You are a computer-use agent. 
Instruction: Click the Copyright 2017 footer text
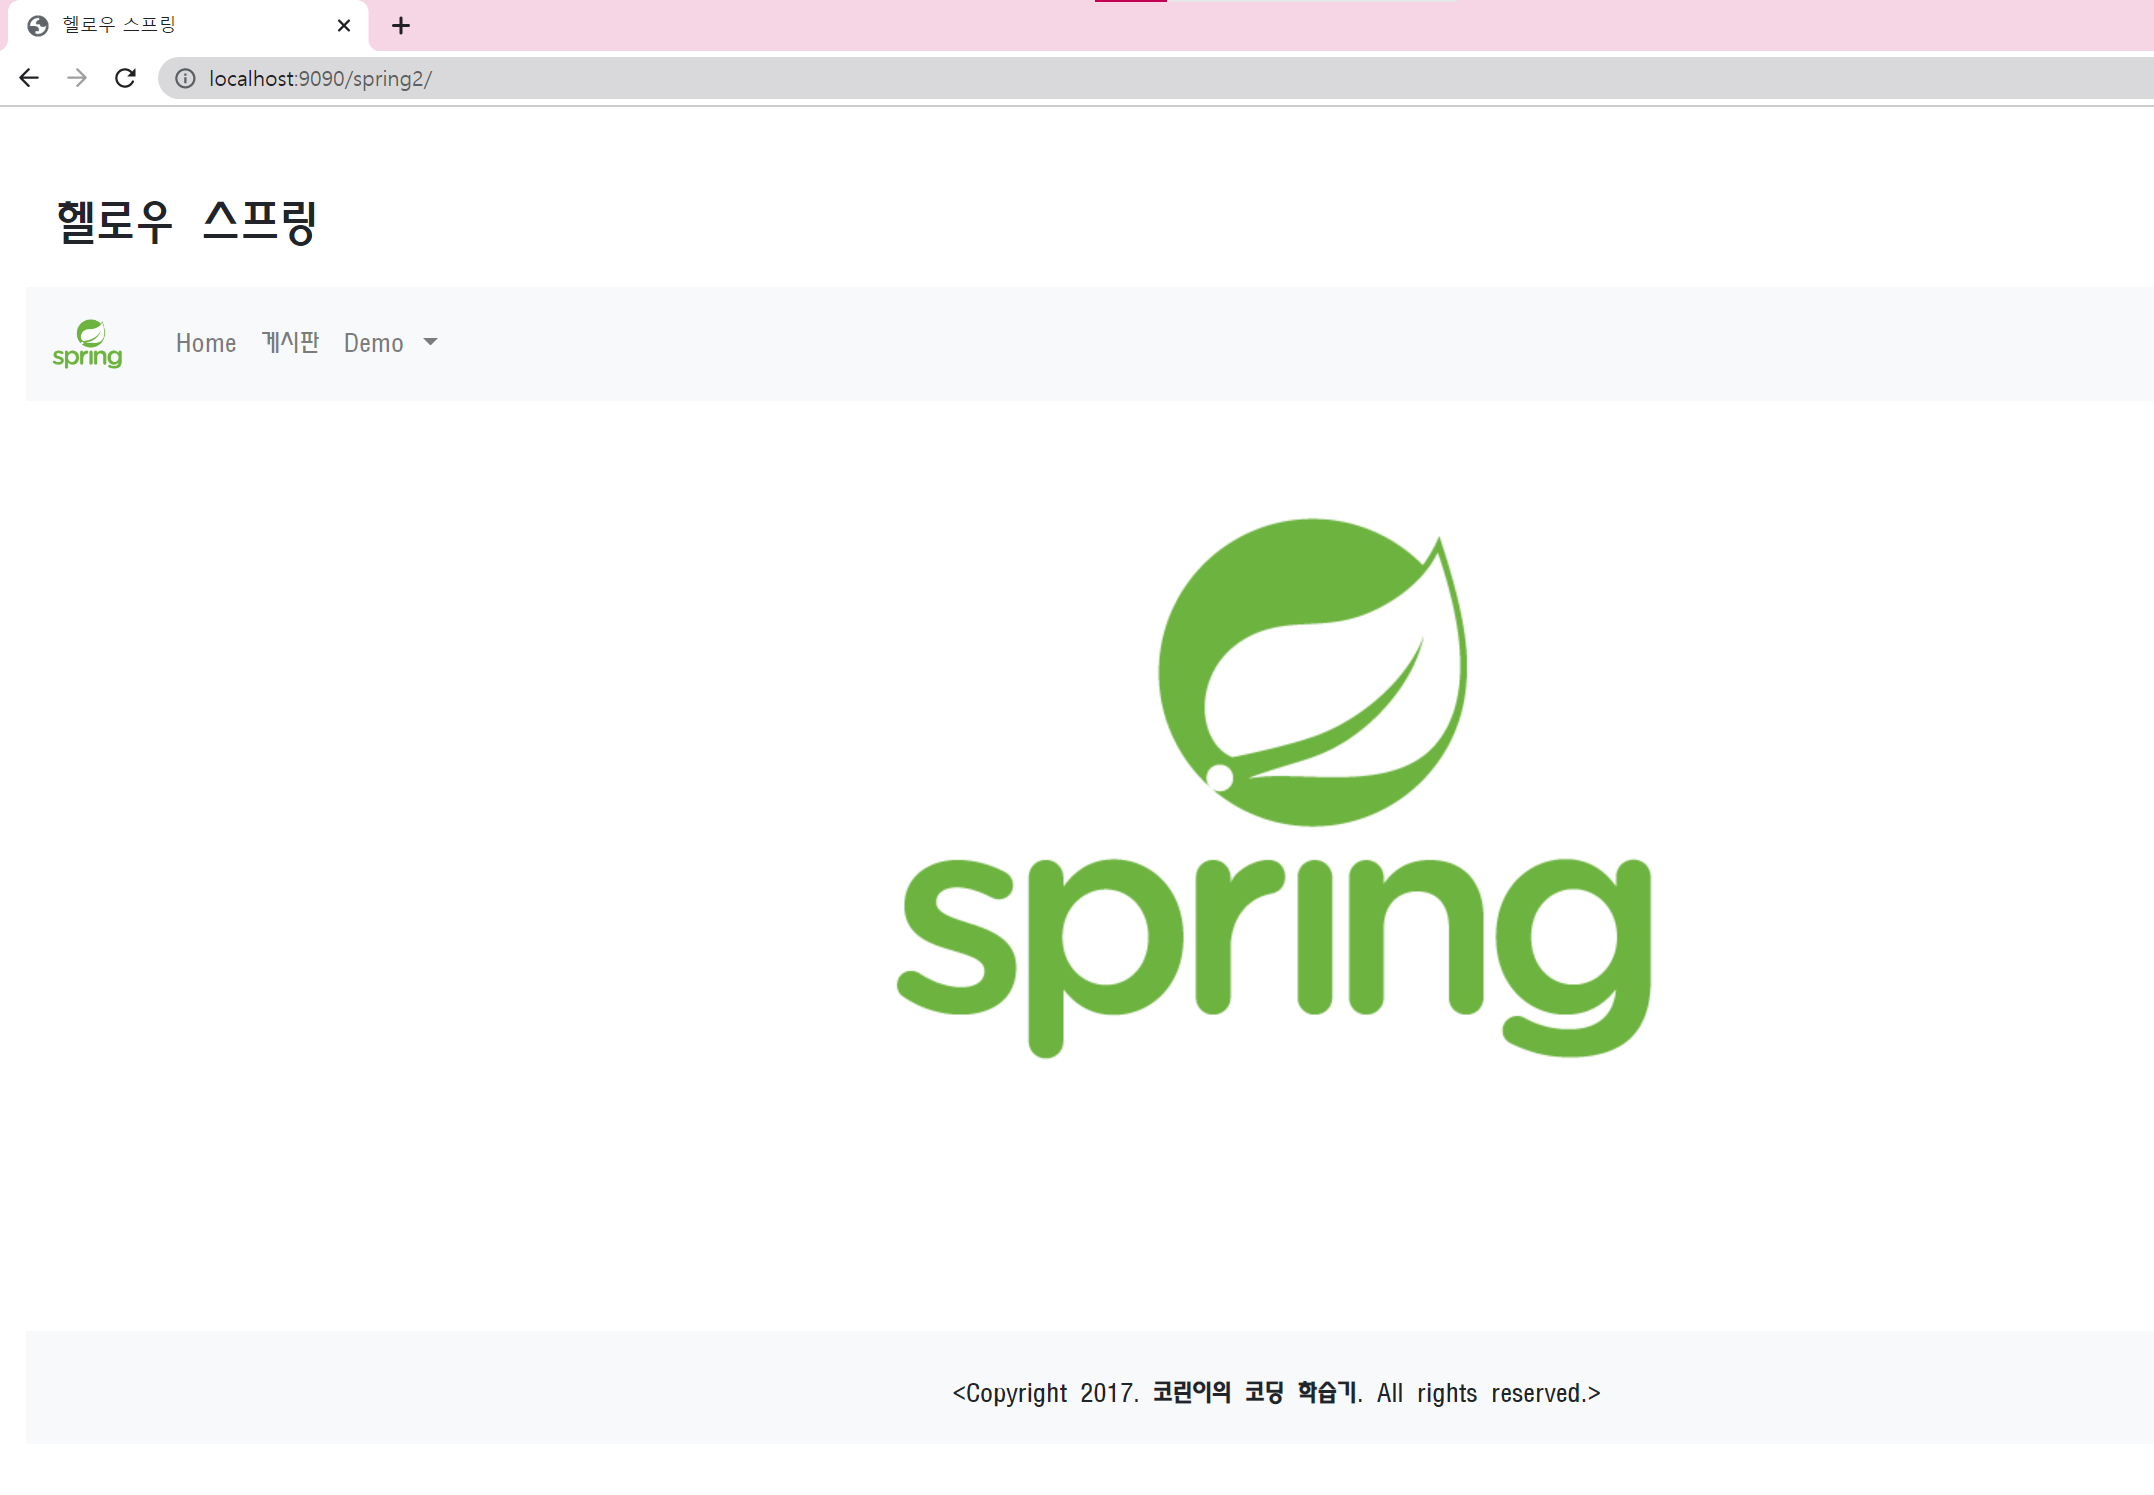point(1045,1393)
